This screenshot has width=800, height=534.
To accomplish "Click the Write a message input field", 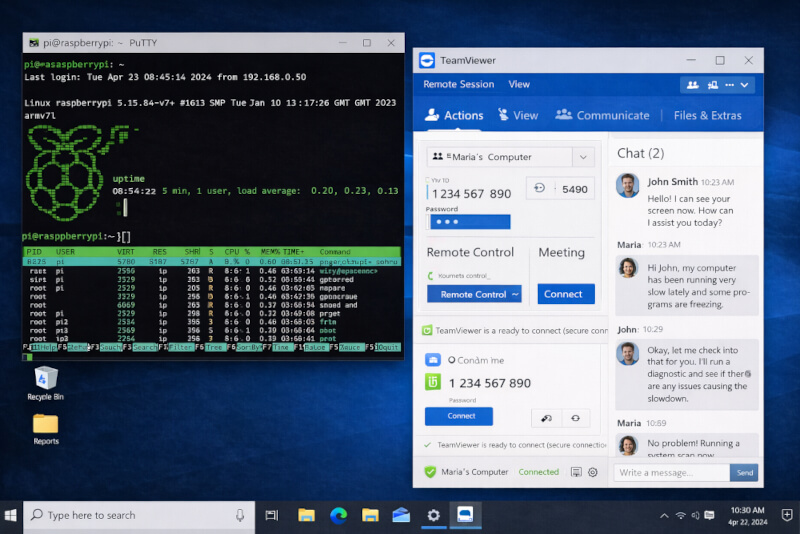I will (x=671, y=473).
